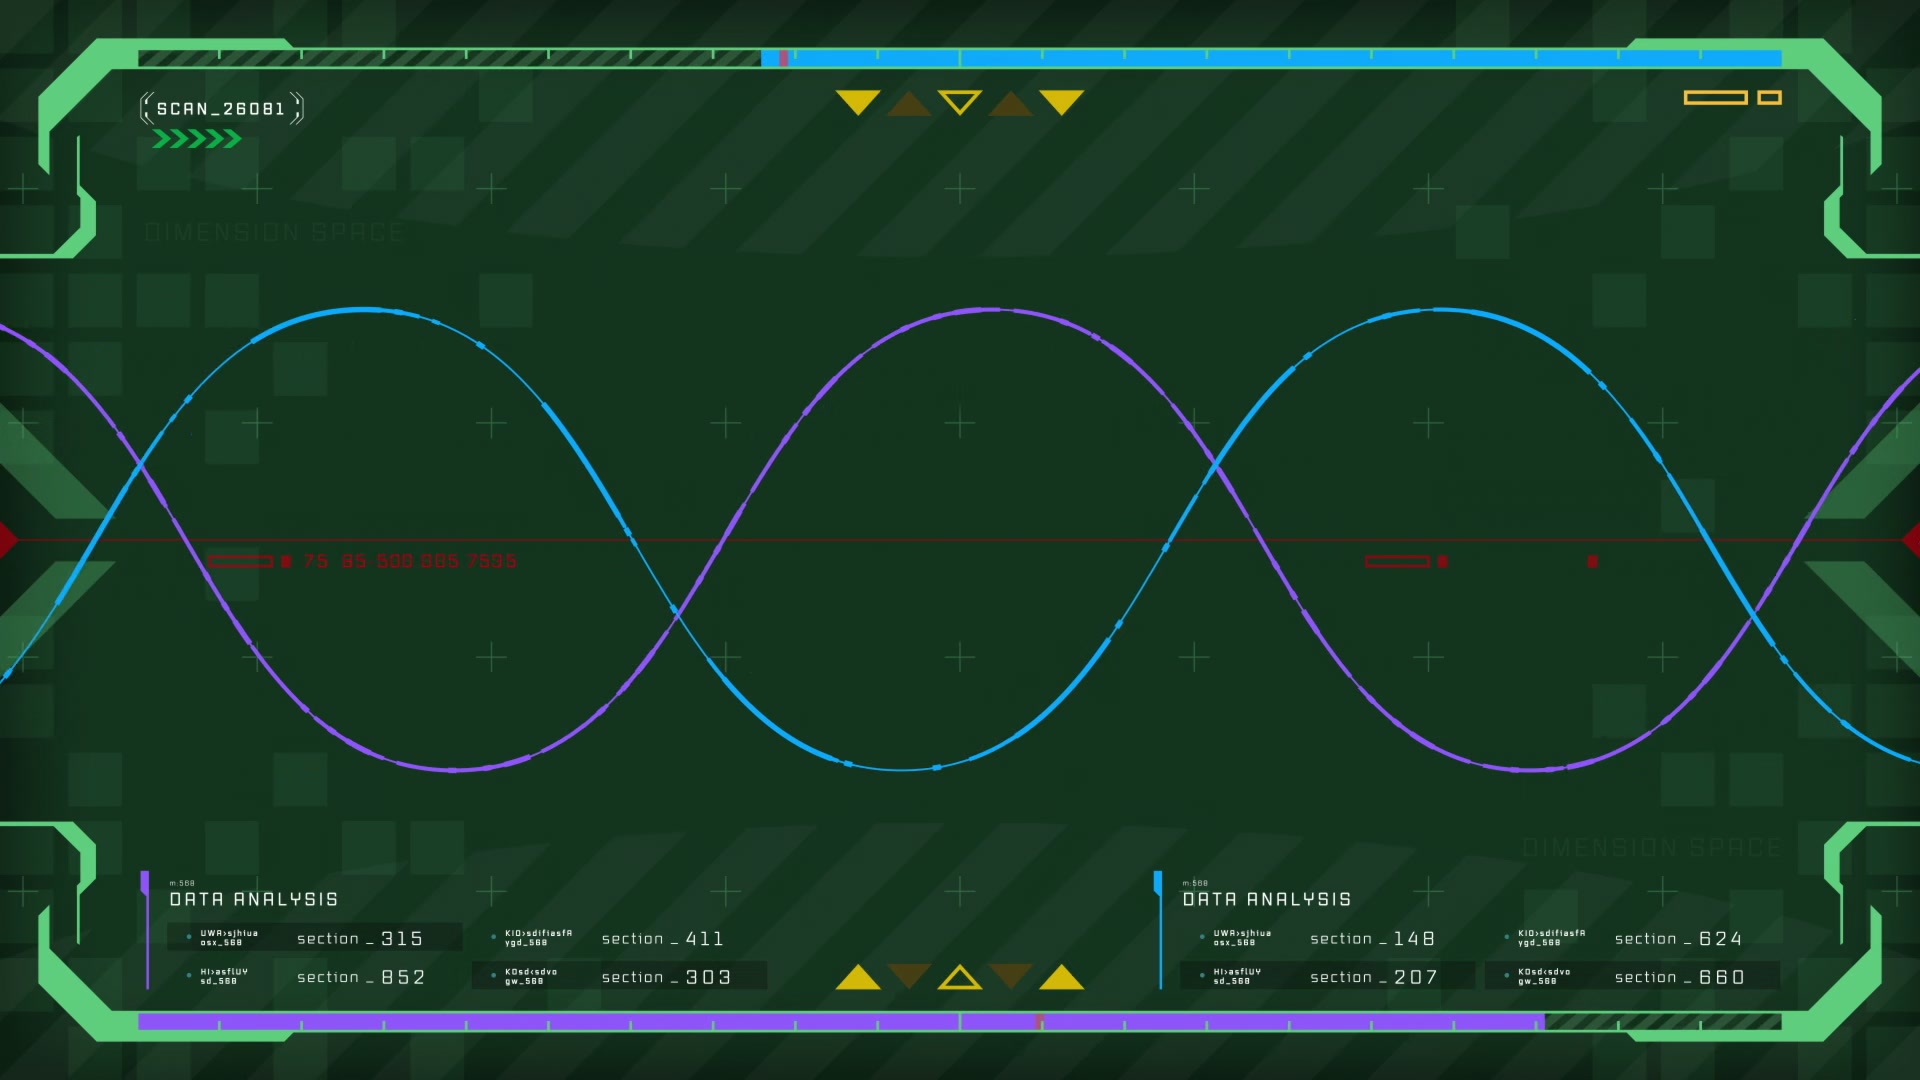This screenshot has width=1920, height=1080.
Task: Open the SCAN_26081 bracketed label
Action: click(221, 108)
